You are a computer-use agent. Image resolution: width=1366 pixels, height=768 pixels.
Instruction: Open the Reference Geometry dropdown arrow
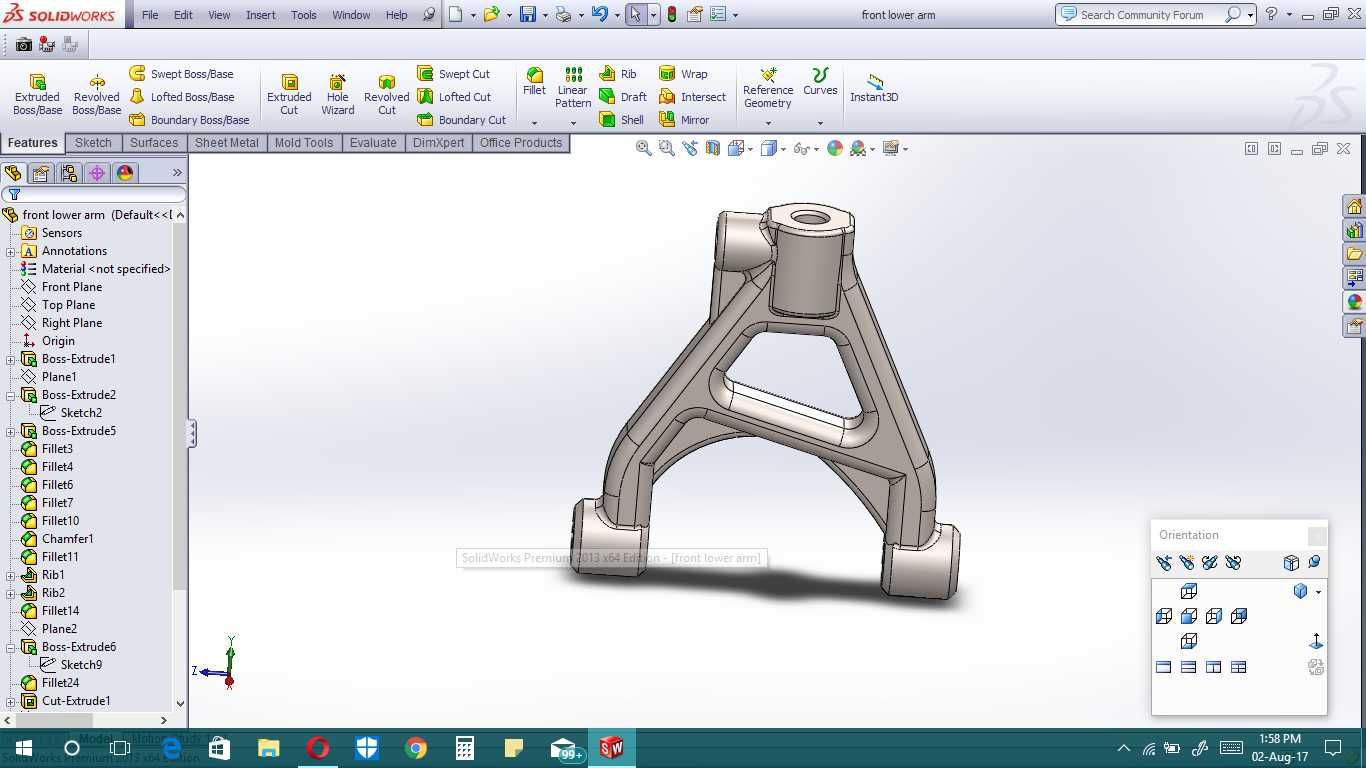[x=768, y=123]
